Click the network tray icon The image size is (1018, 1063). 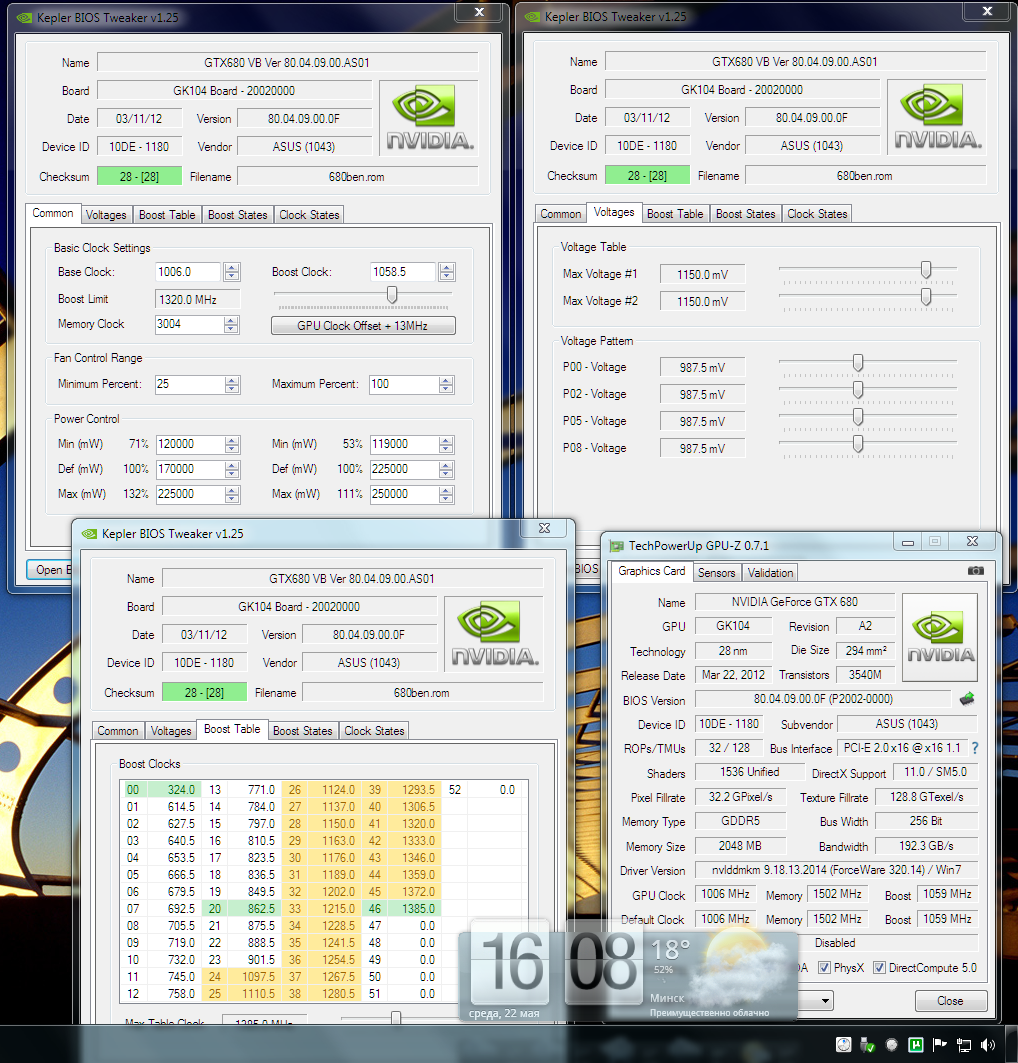tap(963, 1045)
